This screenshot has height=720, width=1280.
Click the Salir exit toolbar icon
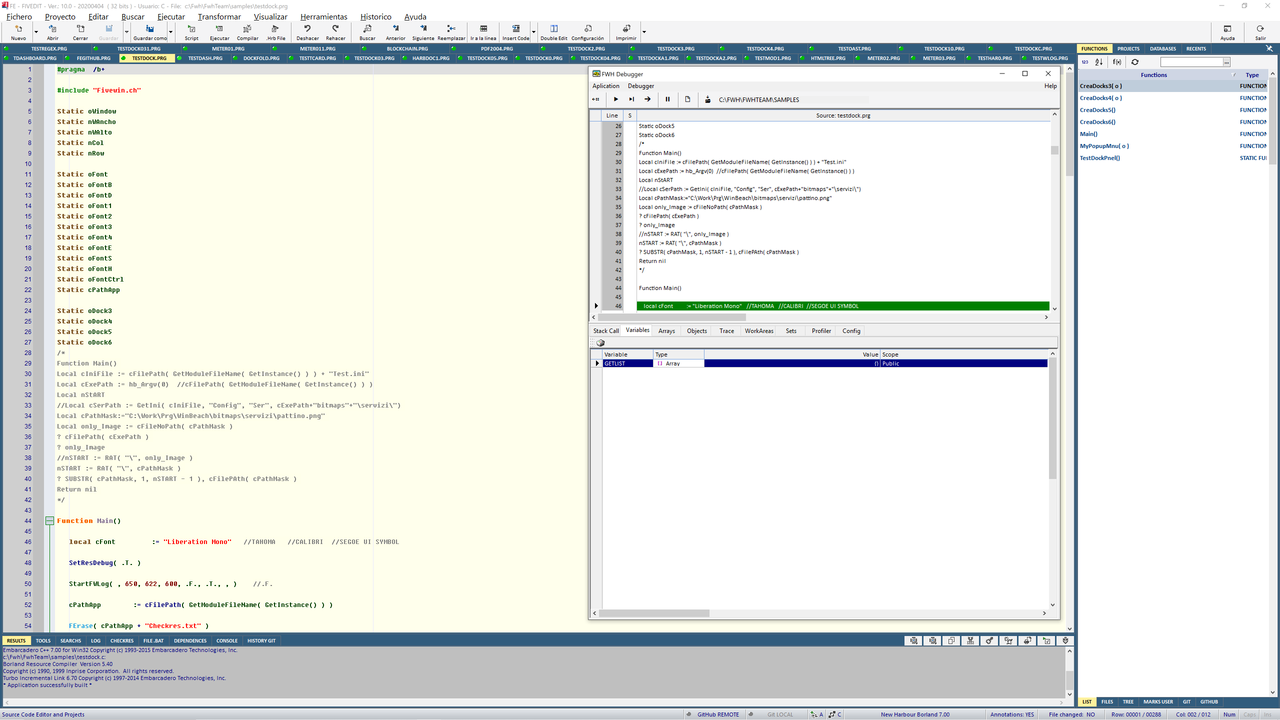(x=1260, y=30)
